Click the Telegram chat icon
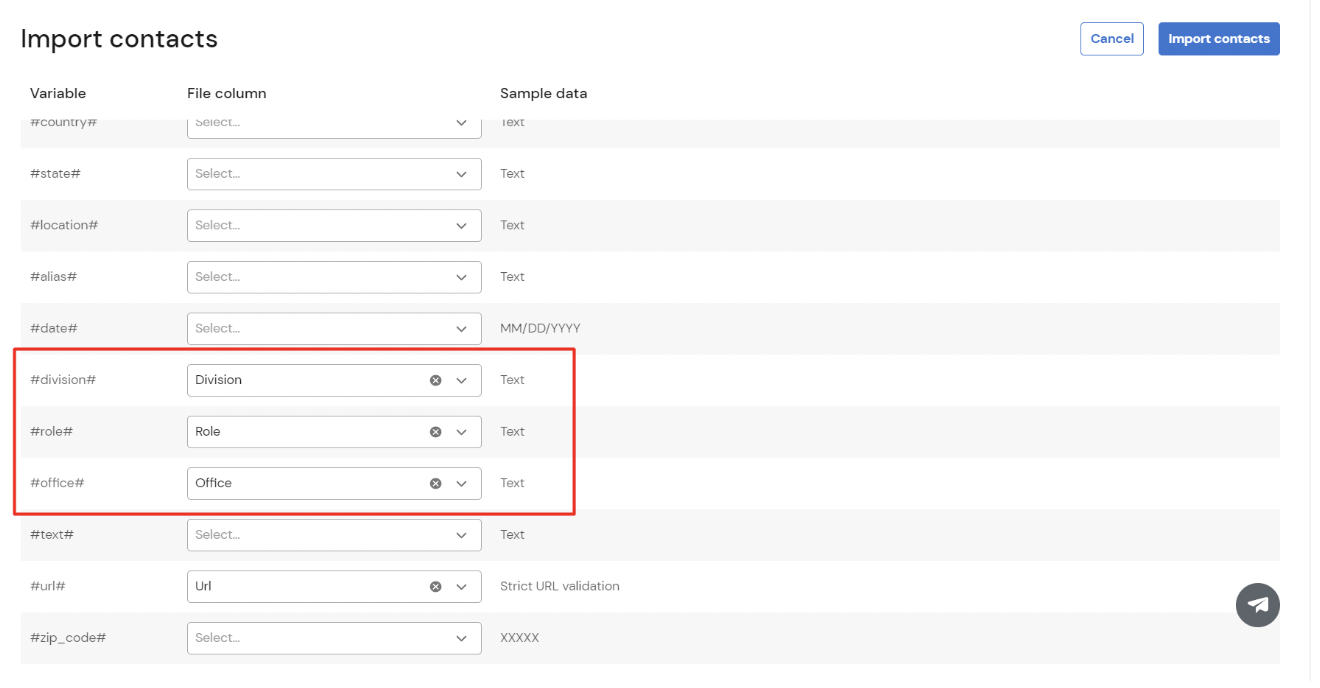This screenshot has height=688, width=1320. pyautogui.click(x=1258, y=605)
